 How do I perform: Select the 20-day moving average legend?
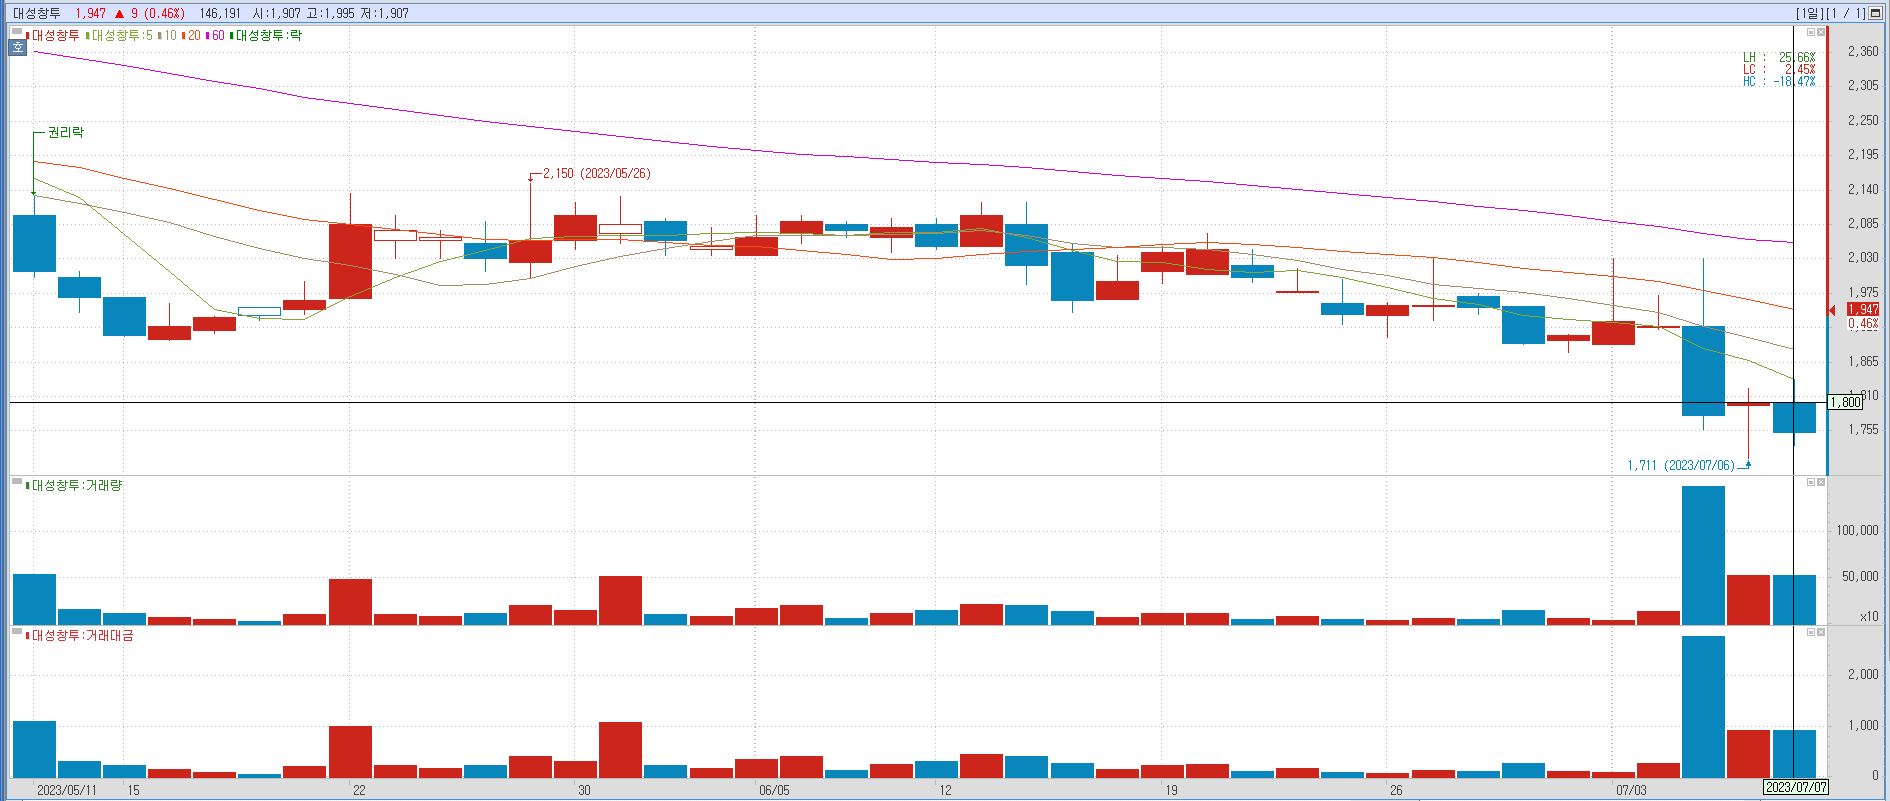point(193,35)
